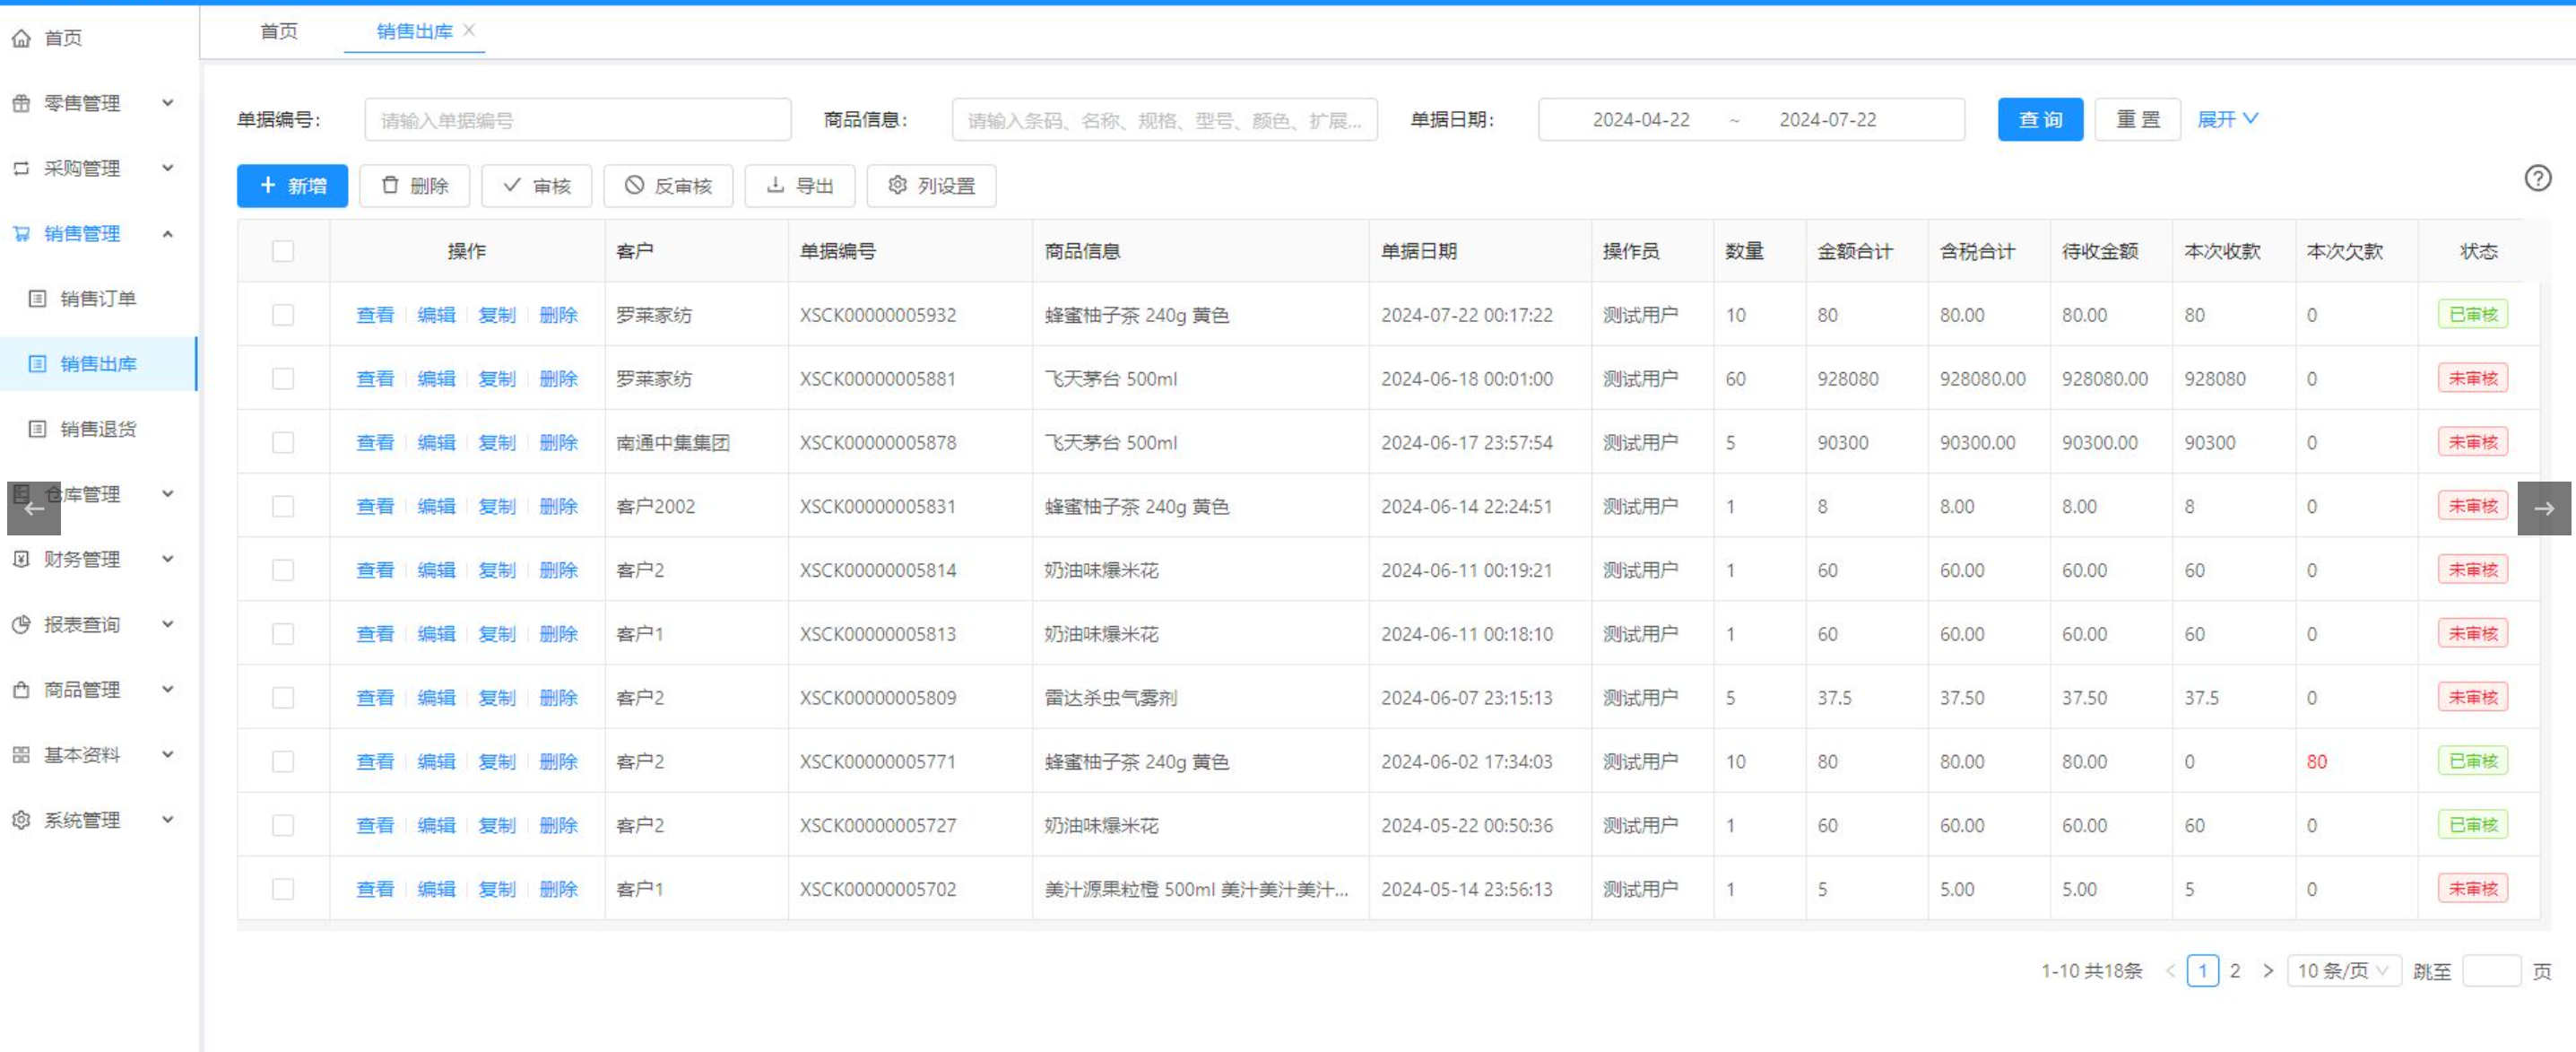Check the row XSCK00000005809 checkbox
The image size is (2576, 1052).
[283, 698]
